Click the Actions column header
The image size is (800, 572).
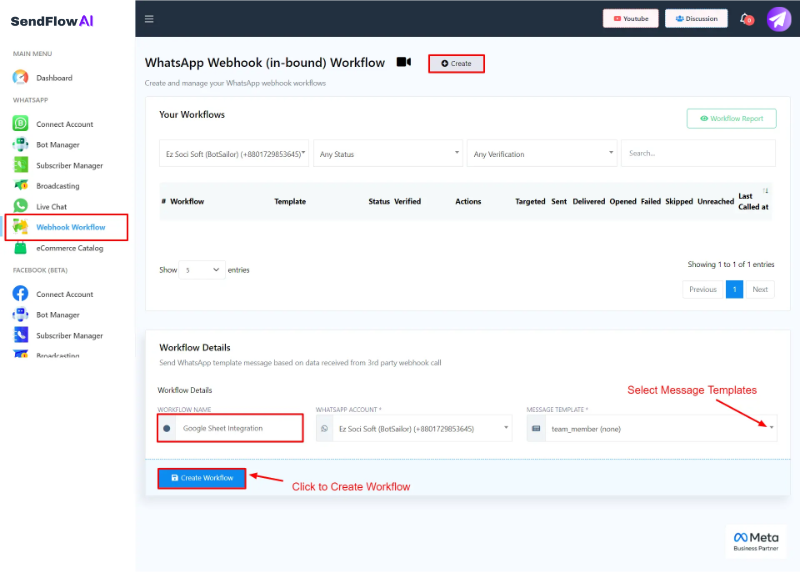tap(468, 202)
